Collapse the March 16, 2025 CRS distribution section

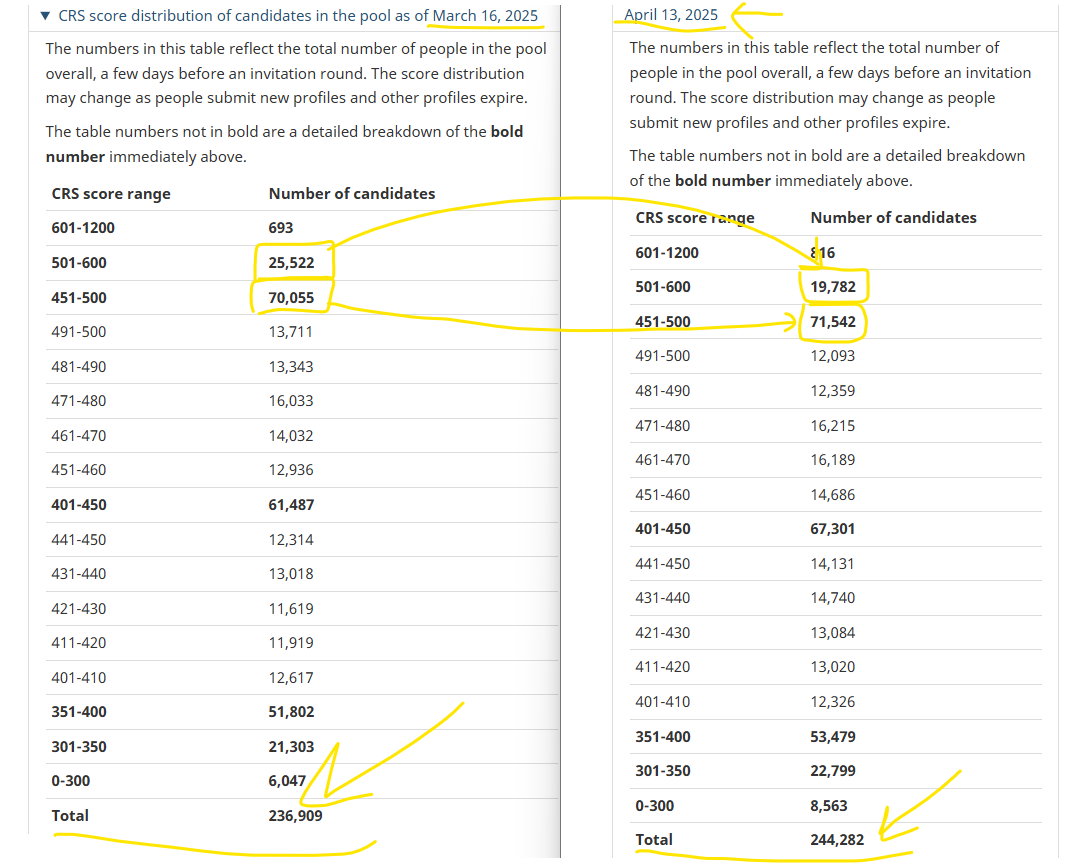click(46, 16)
